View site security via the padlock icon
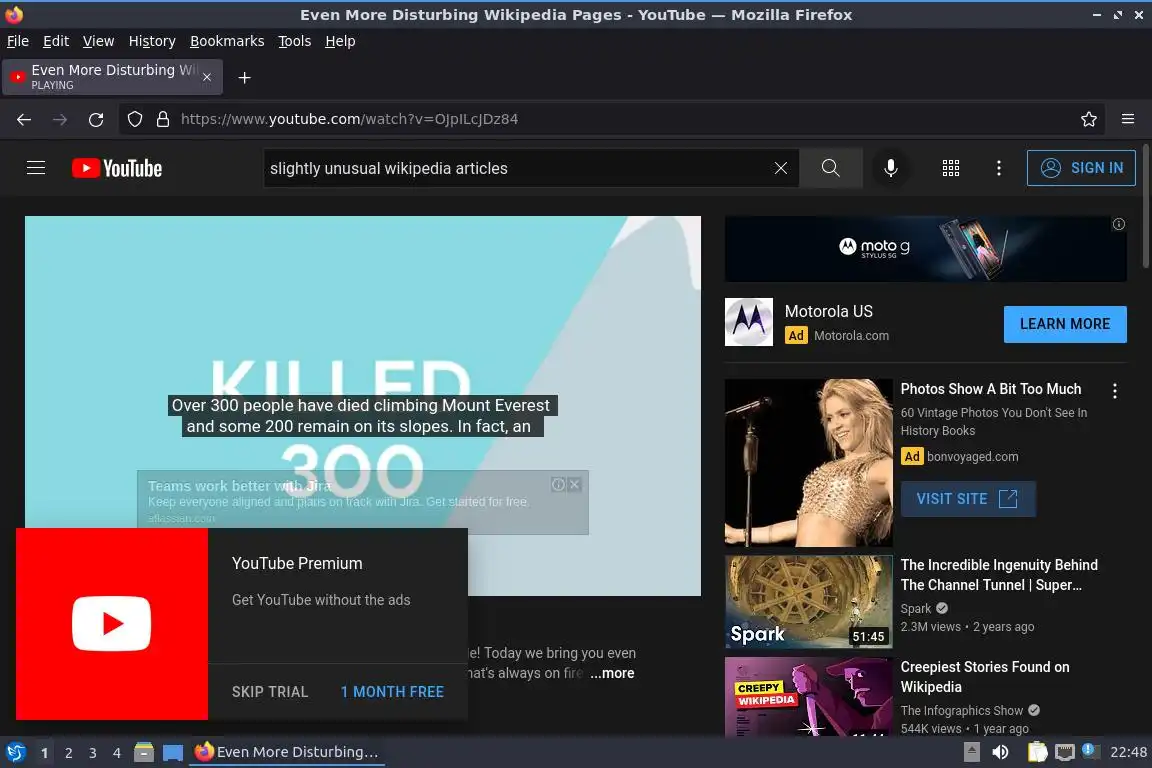The image size is (1152, 768). click(x=163, y=119)
